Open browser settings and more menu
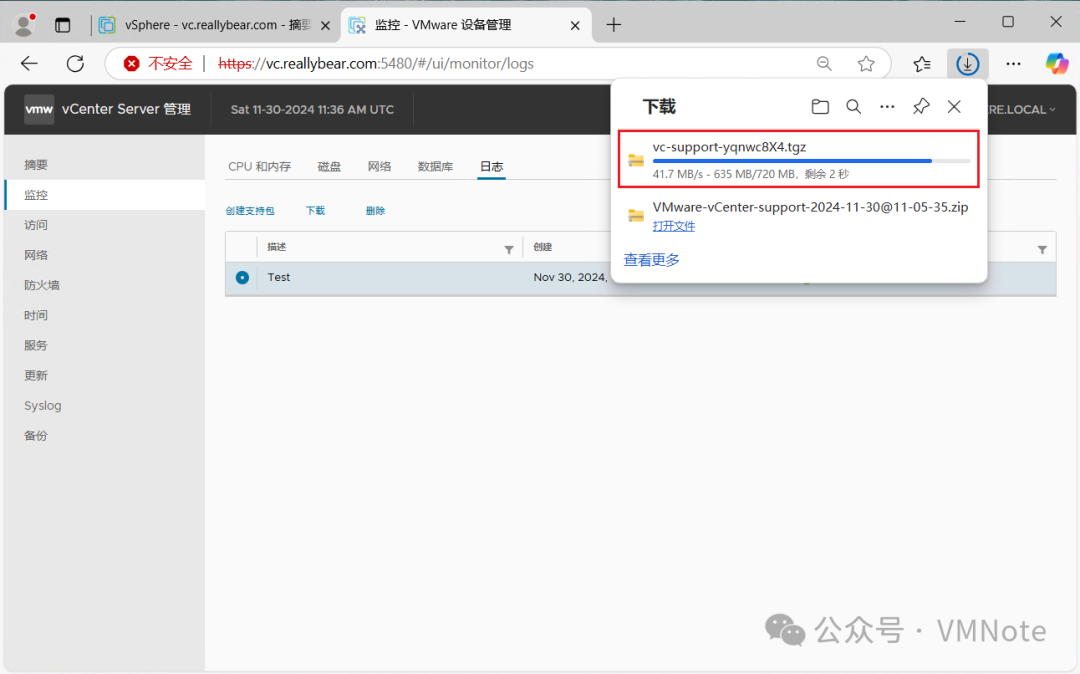 (1013, 64)
